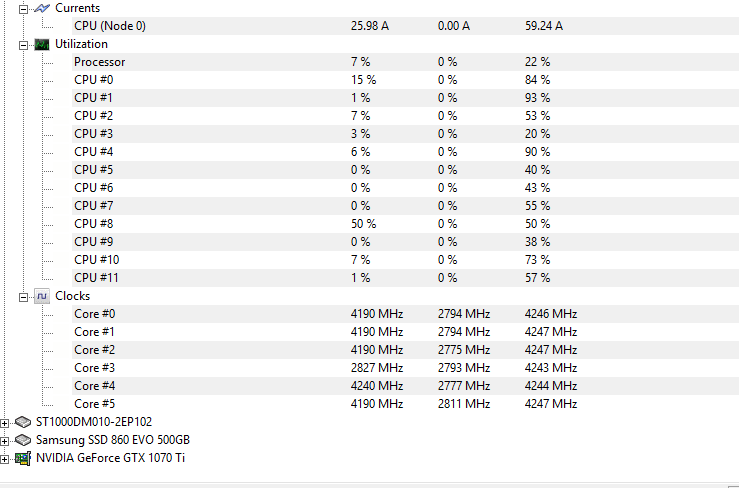Collapse the Clocks section
The width and height of the screenshot is (739, 488).
23,297
